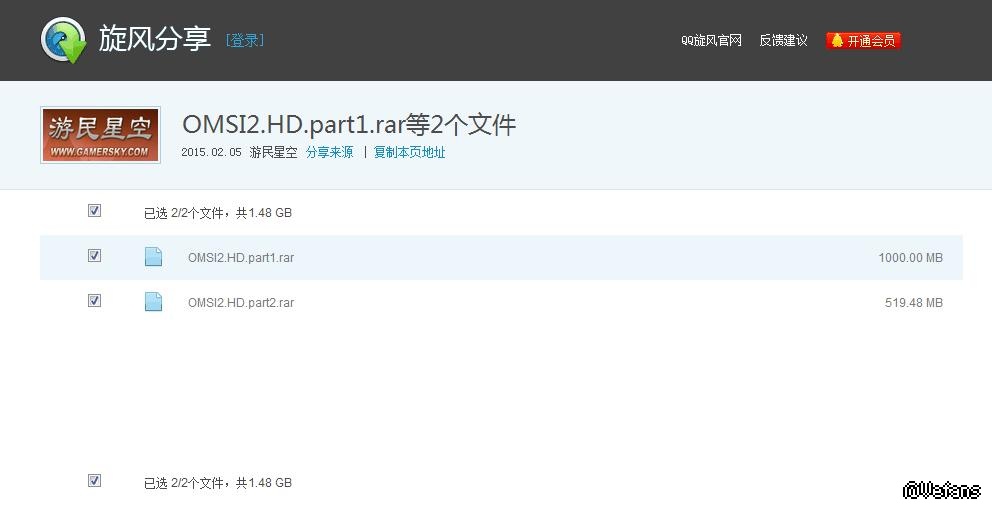992x511 pixels.
Task: Toggle the top select-all checkbox
Action: [94, 211]
